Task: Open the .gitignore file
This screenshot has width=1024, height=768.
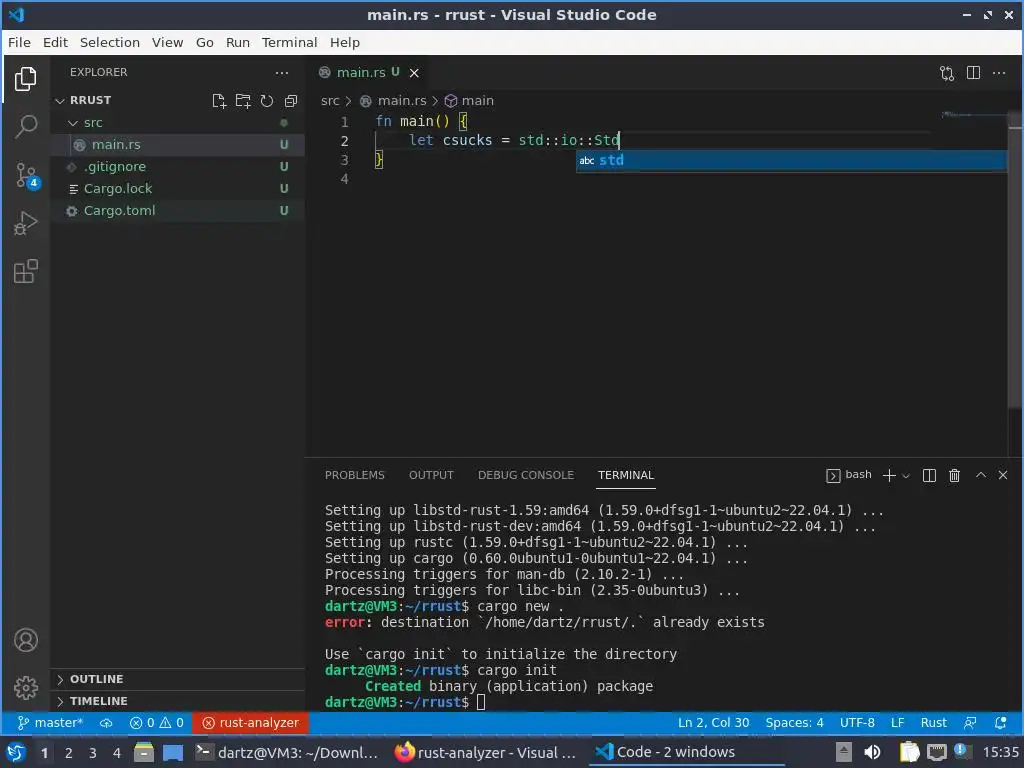Action: 177,167
